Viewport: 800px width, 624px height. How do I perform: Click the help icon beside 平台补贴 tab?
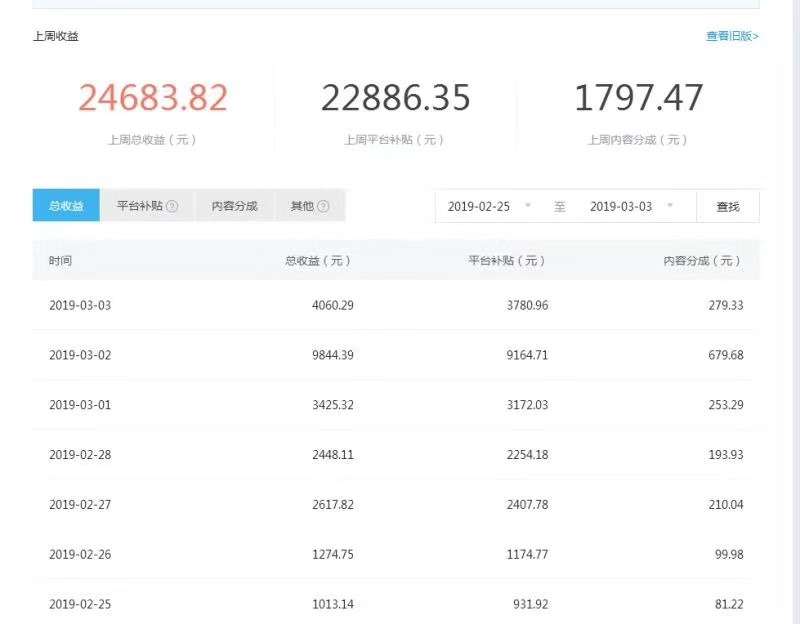pyautogui.click(x=172, y=206)
